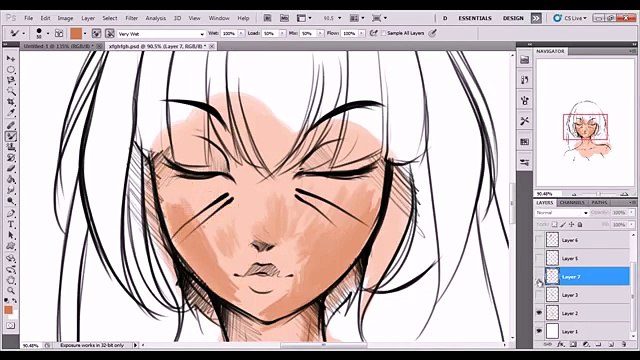Click the delete layer trash icon
Image resolution: width=640 pixels, height=360 pixels.
(x=624, y=344)
